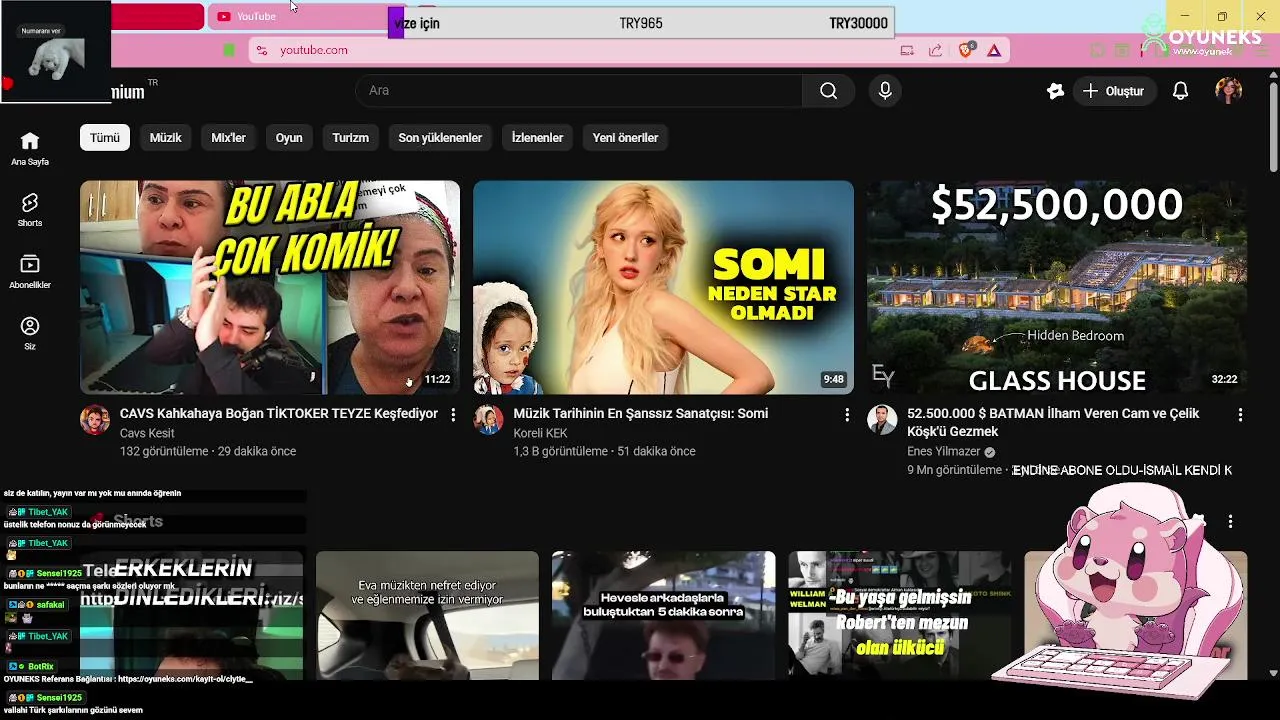Open Cavs Kesit channel name
Viewport: 1280px width, 720px height.
147,433
